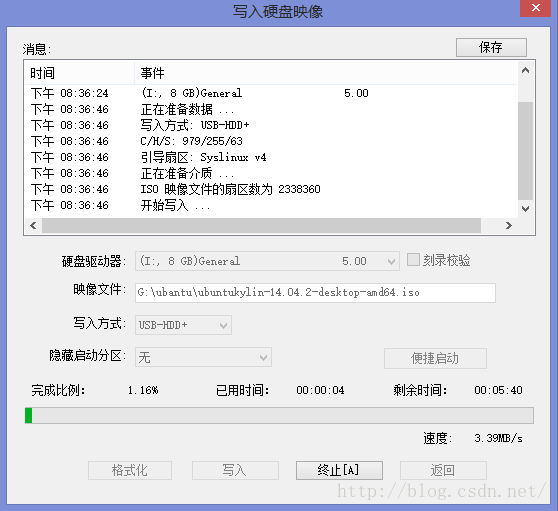Click the horizontal scrollbar thumb in message list
The width and height of the screenshot is (558, 511).
point(262,226)
